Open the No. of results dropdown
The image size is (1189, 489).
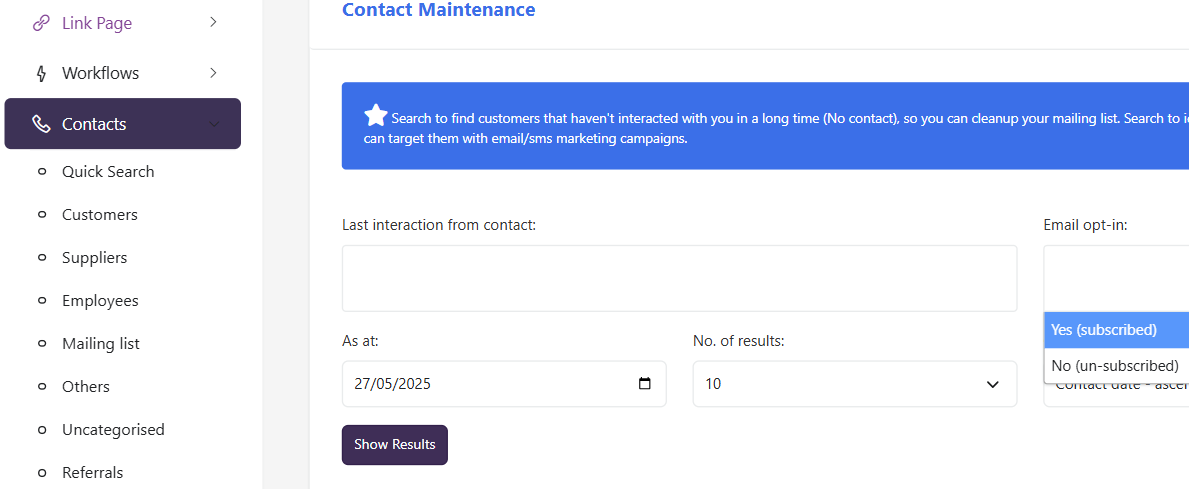click(855, 384)
